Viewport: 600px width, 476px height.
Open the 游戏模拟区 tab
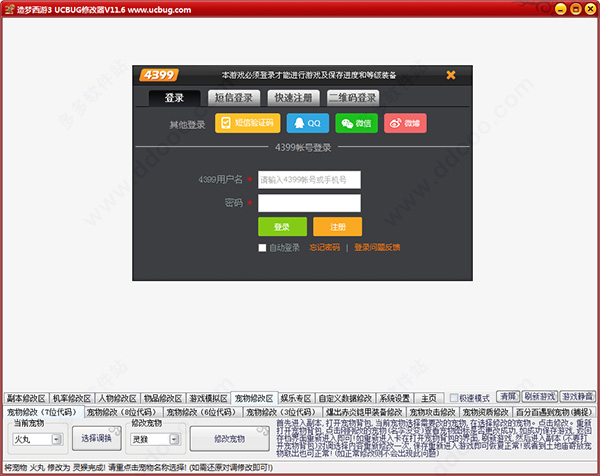[208, 398]
